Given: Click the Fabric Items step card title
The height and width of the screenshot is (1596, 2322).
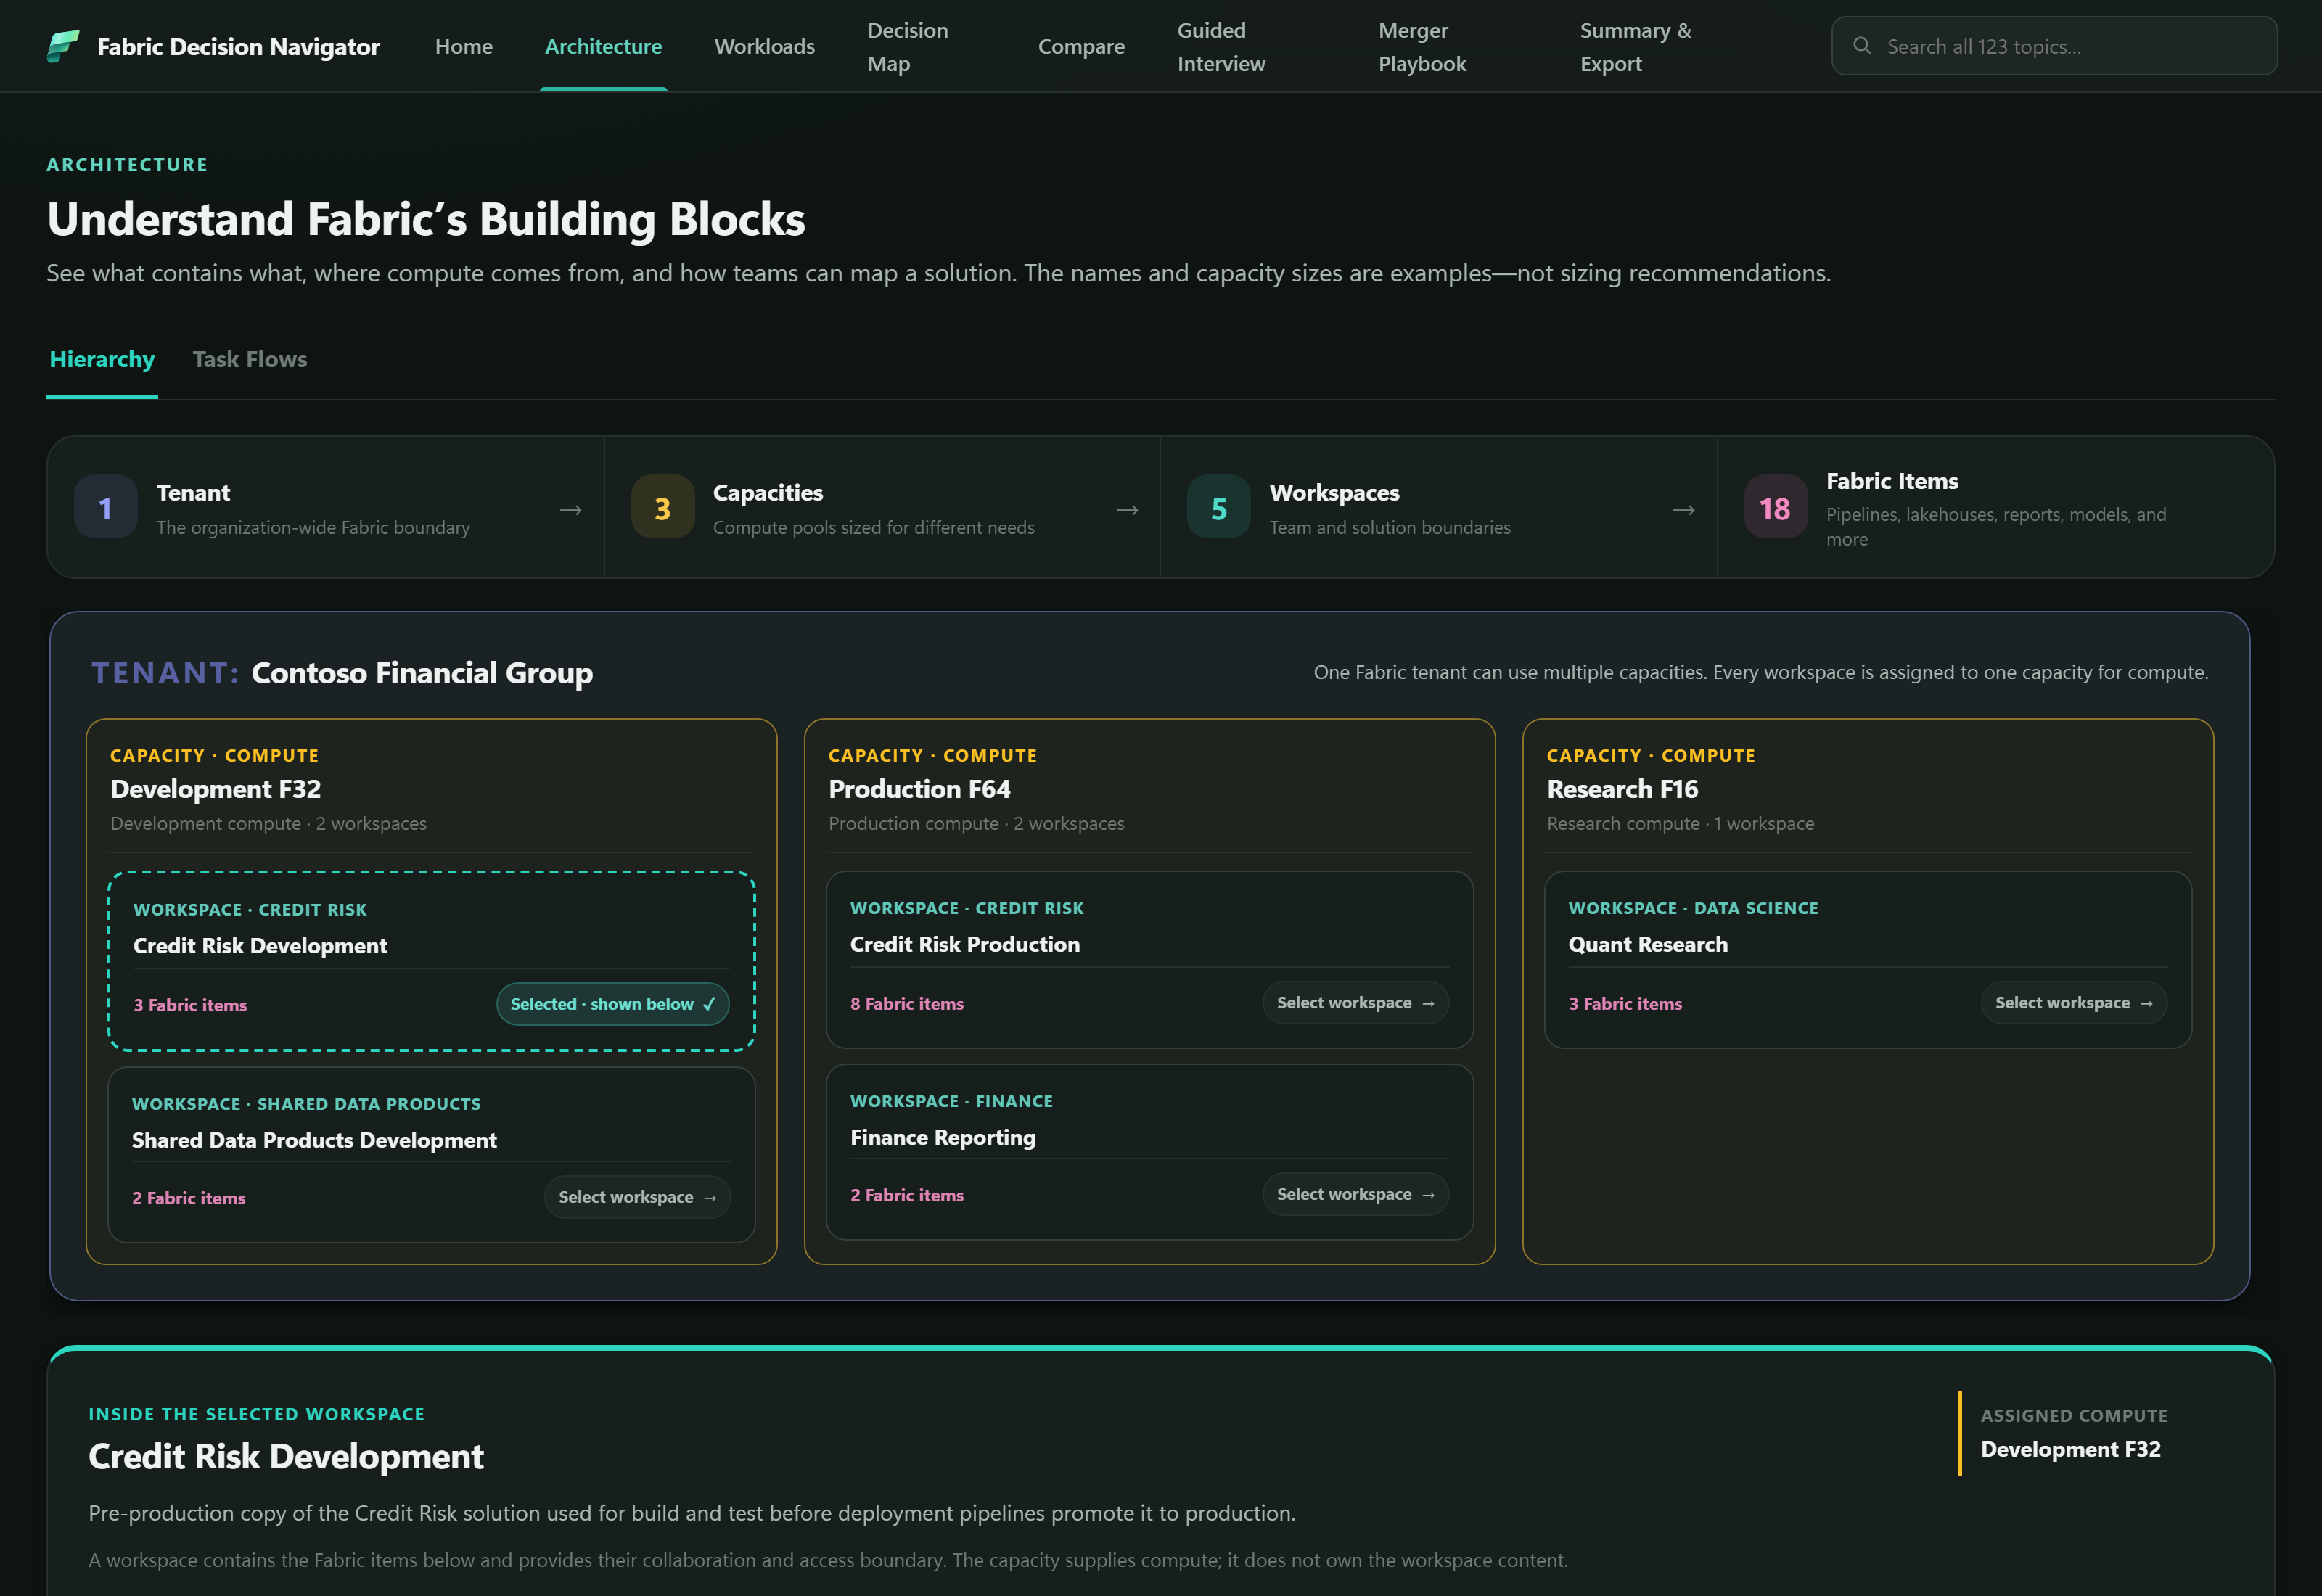Looking at the screenshot, I should 1892,481.
